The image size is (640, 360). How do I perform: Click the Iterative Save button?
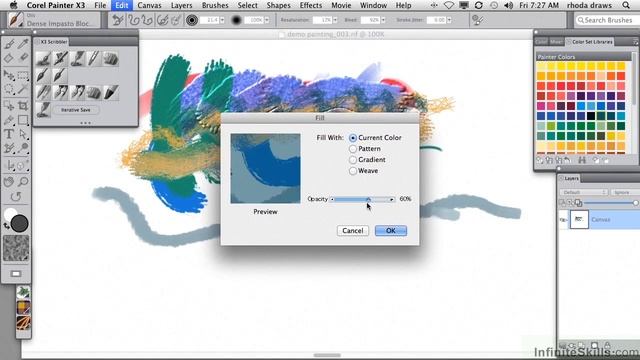tap(76, 110)
